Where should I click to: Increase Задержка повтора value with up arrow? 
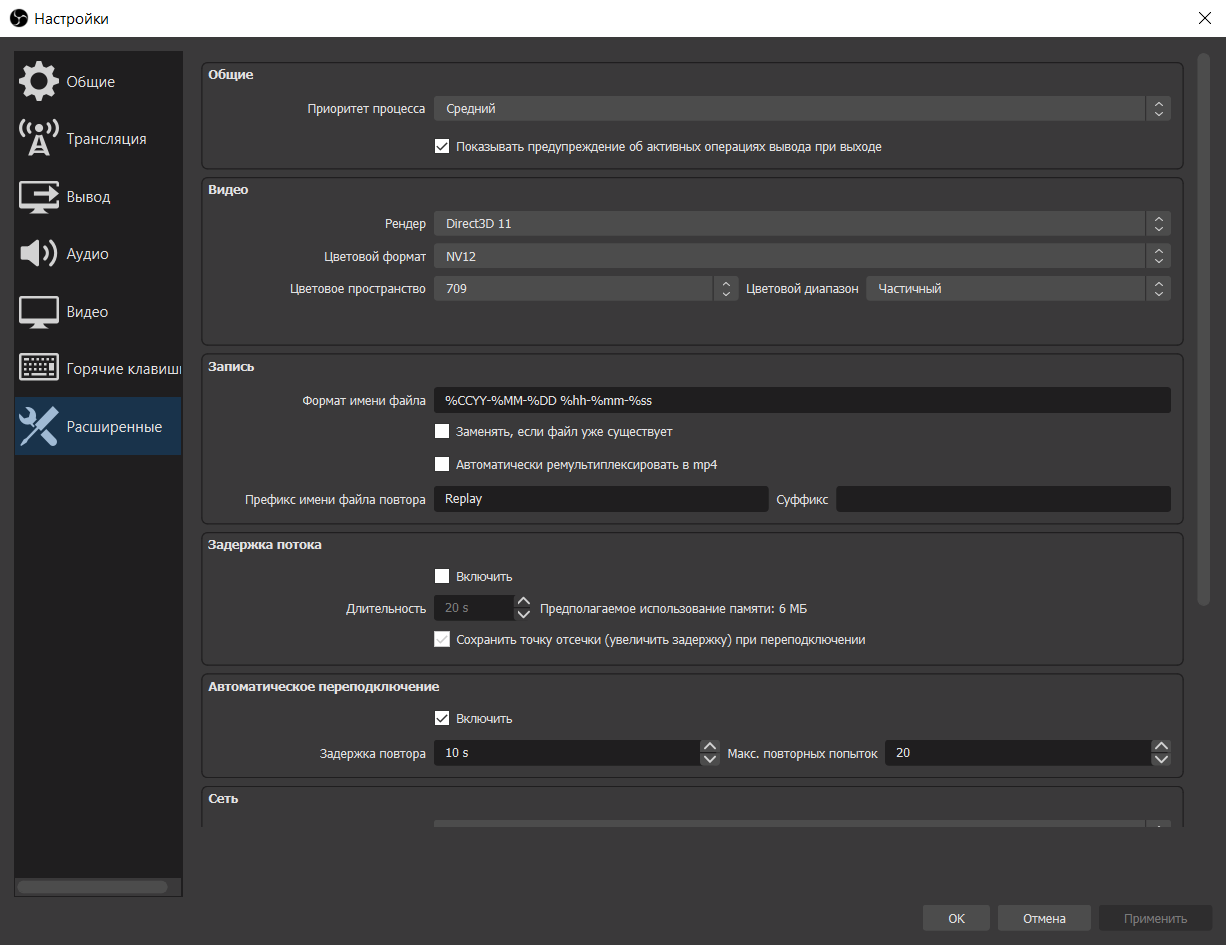[710, 746]
